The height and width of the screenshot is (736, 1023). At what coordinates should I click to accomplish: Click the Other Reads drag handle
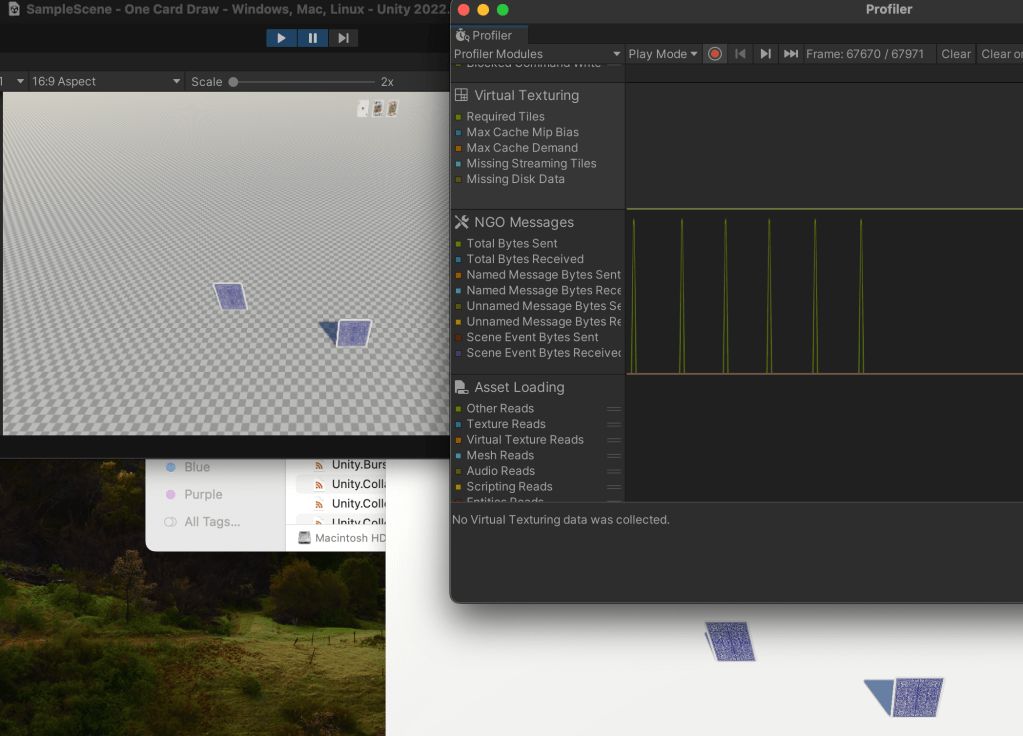614,409
